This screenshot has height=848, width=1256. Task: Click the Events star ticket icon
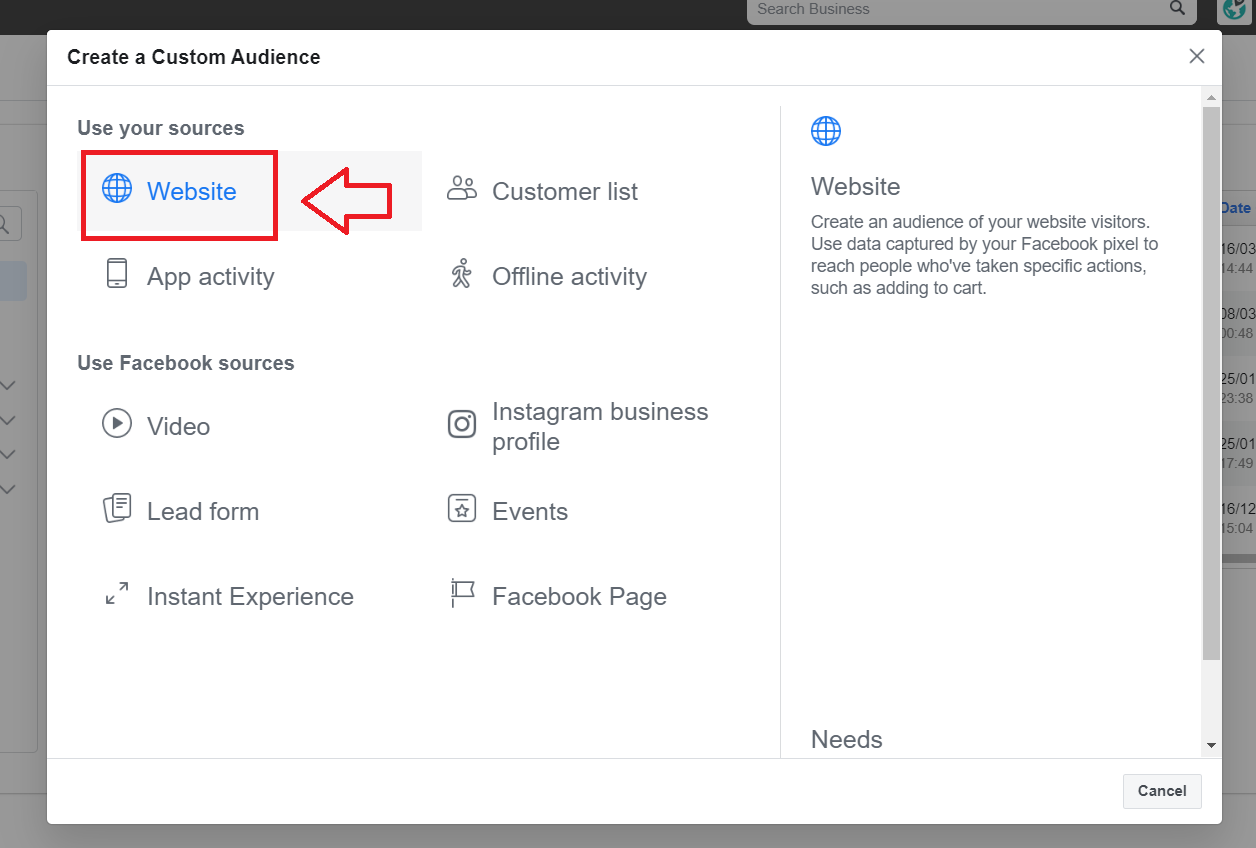(x=461, y=508)
